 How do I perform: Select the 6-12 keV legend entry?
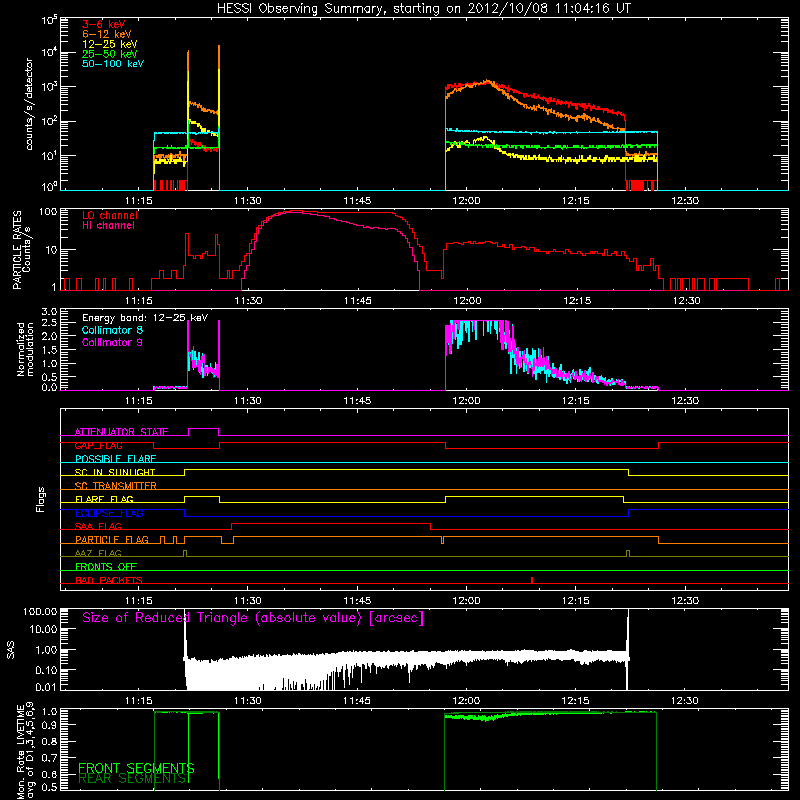[107, 34]
